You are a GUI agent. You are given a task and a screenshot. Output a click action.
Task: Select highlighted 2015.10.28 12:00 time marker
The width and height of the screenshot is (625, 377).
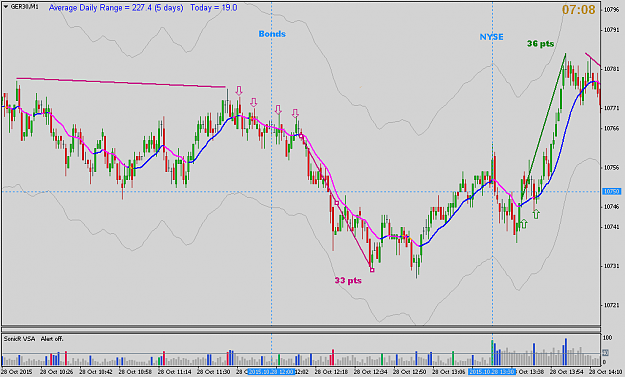[x=271, y=372]
